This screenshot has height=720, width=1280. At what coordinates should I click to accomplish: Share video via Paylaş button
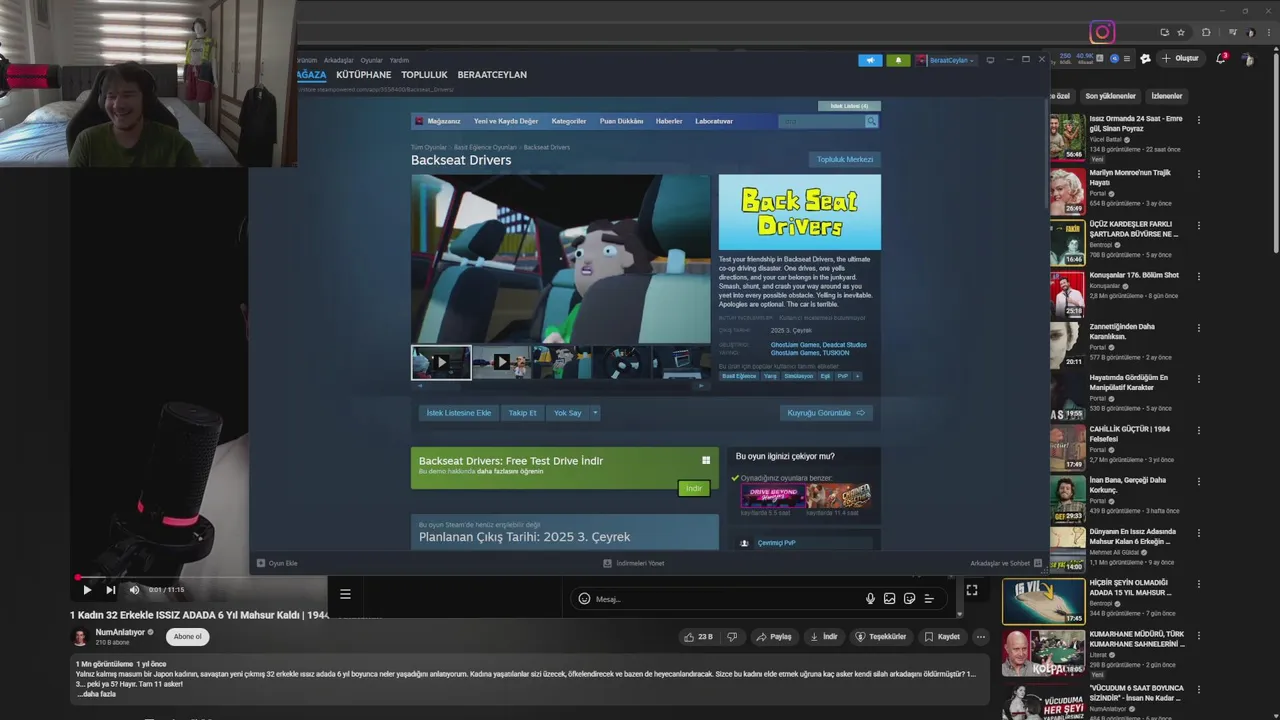[773, 637]
